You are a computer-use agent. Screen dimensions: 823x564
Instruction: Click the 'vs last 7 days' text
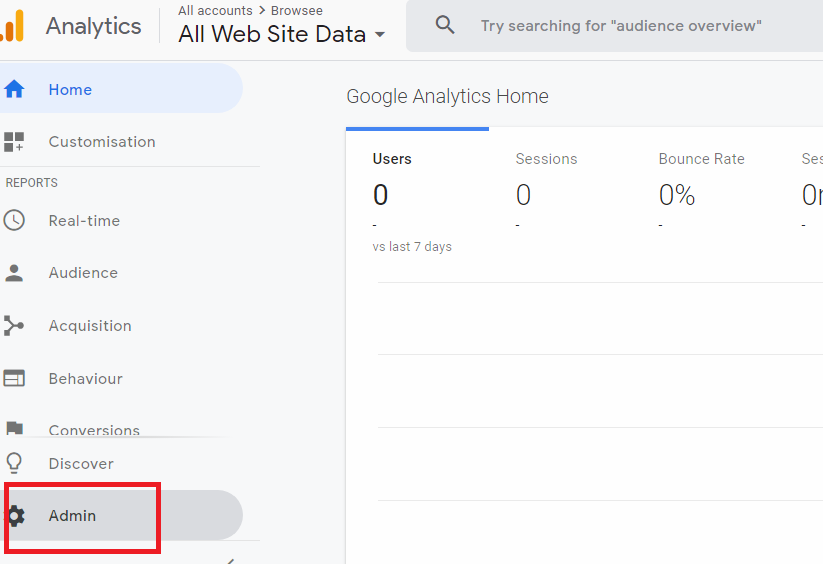click(x=412, y=246)
